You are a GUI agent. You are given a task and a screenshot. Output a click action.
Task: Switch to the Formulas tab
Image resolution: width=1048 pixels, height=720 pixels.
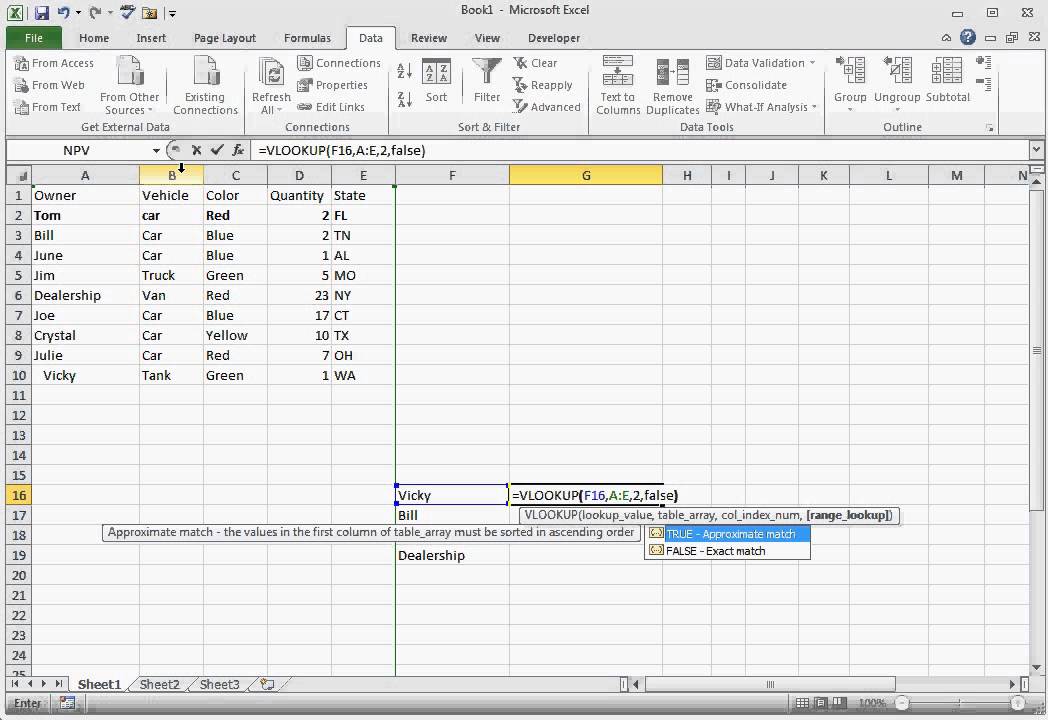point(307,38)
